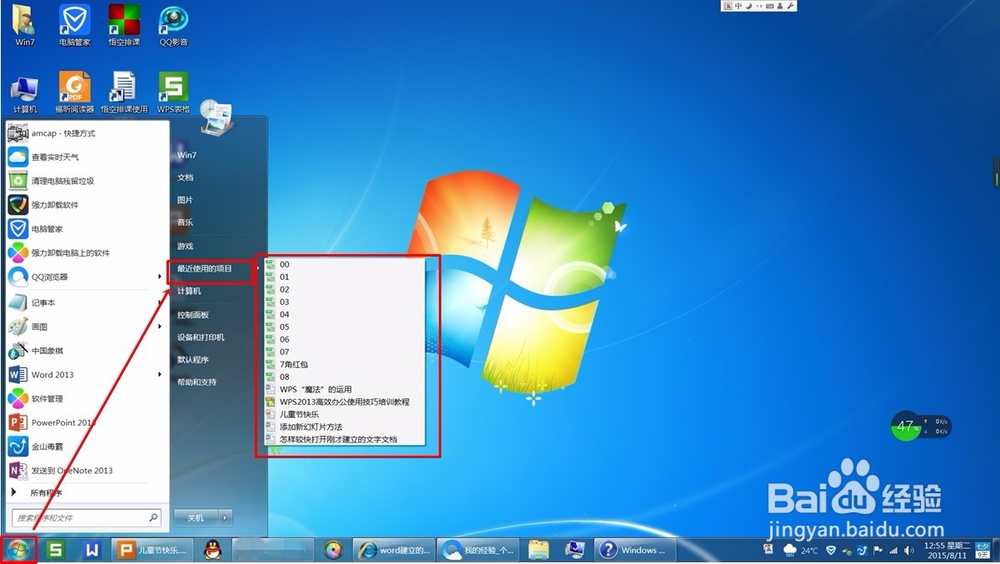The width and height of the screenshot is (1000, 564).
Task: Open recent file 7角红包
Action: 345,364
